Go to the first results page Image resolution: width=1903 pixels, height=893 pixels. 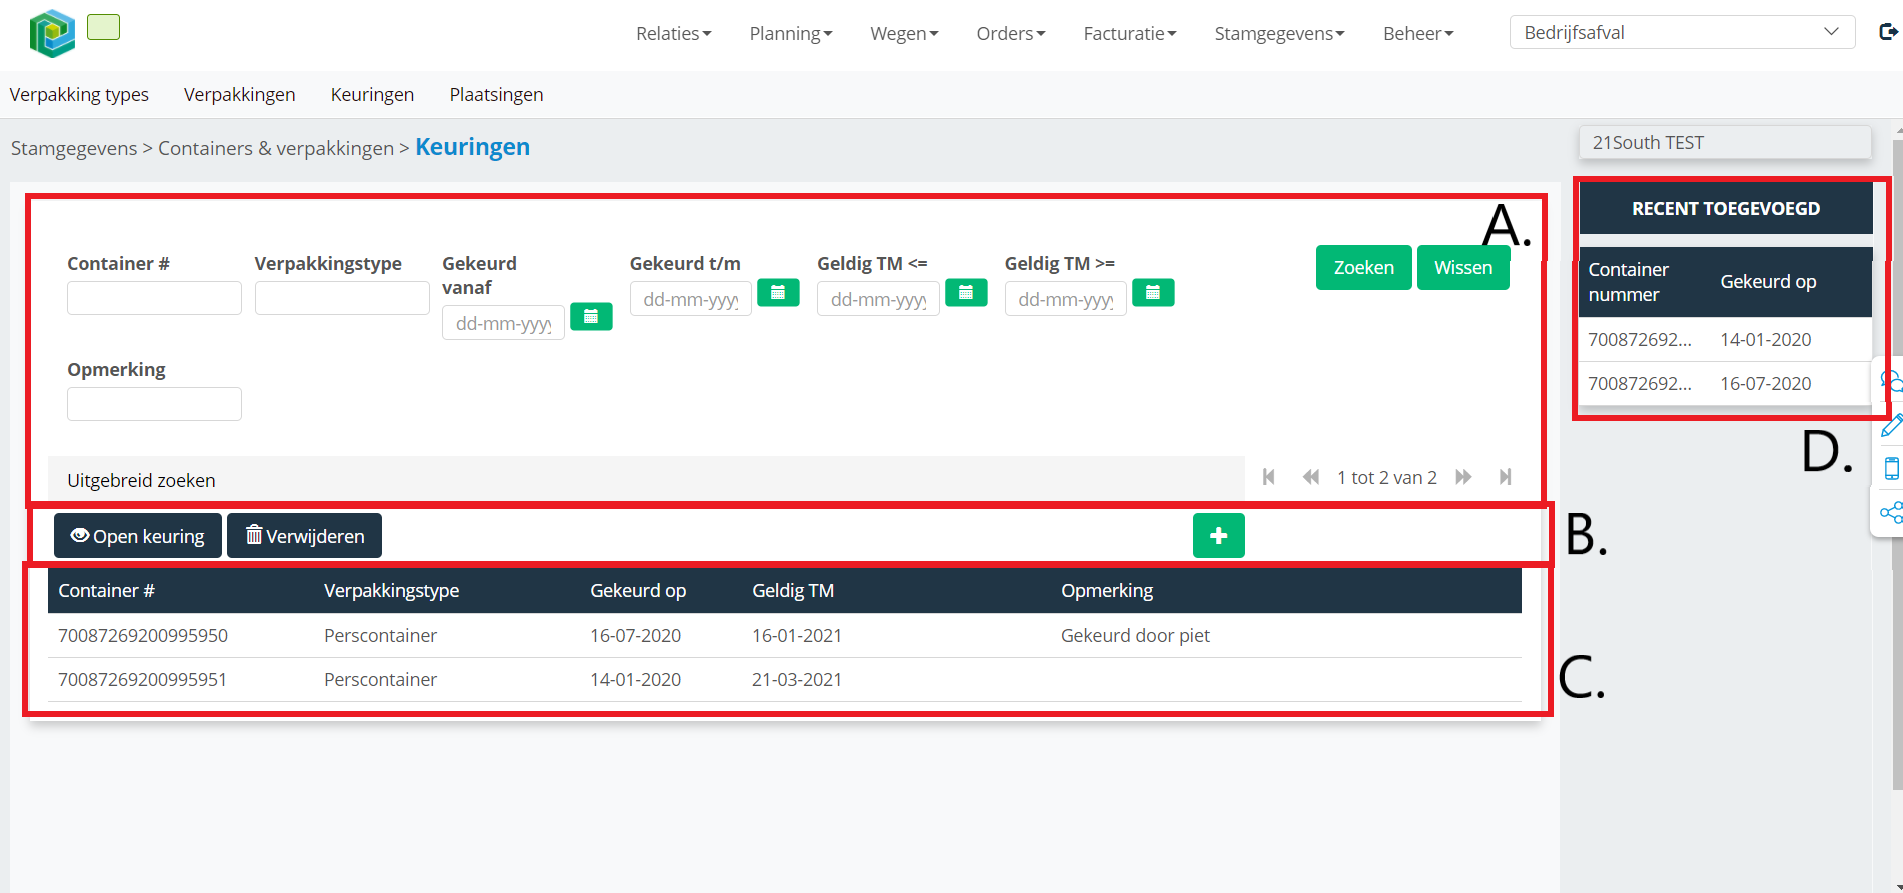(x=1268, y=477)
